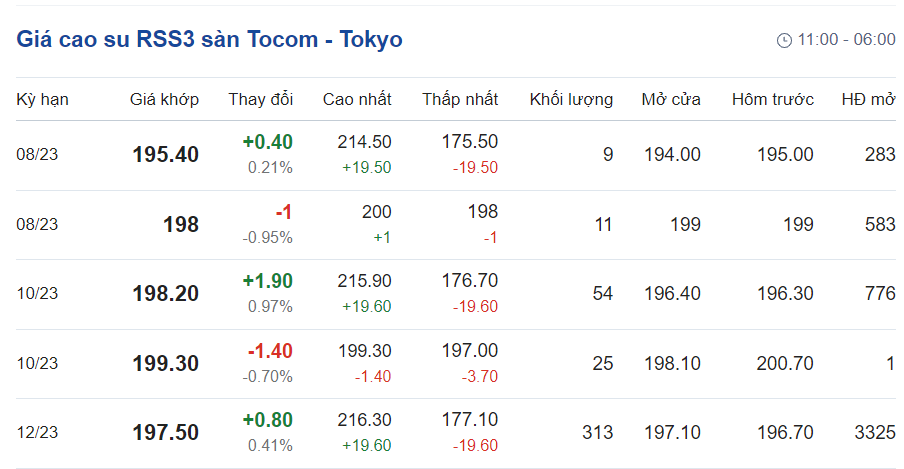Open the "Giá cao su RSS3 sàn Tocom - Tokyo" heading
904x469 pixels.
click(210, 40)
